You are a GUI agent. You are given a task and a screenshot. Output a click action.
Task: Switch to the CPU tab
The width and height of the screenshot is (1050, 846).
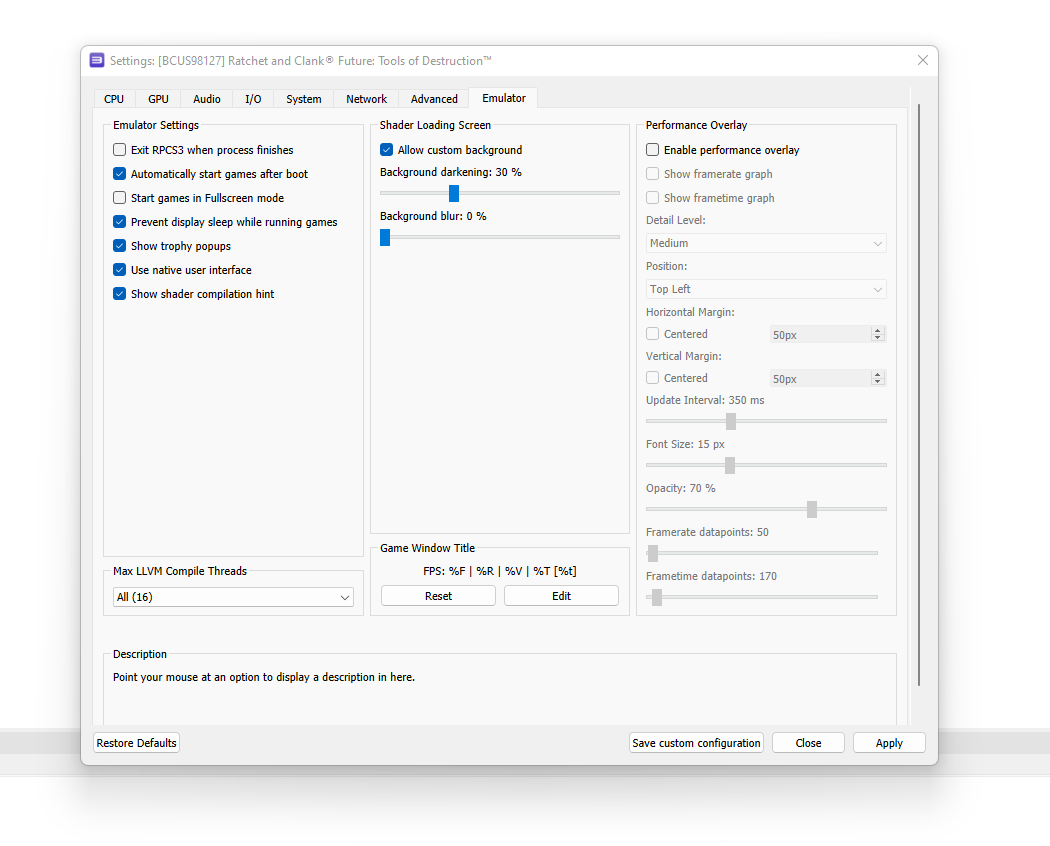point(113,98)
